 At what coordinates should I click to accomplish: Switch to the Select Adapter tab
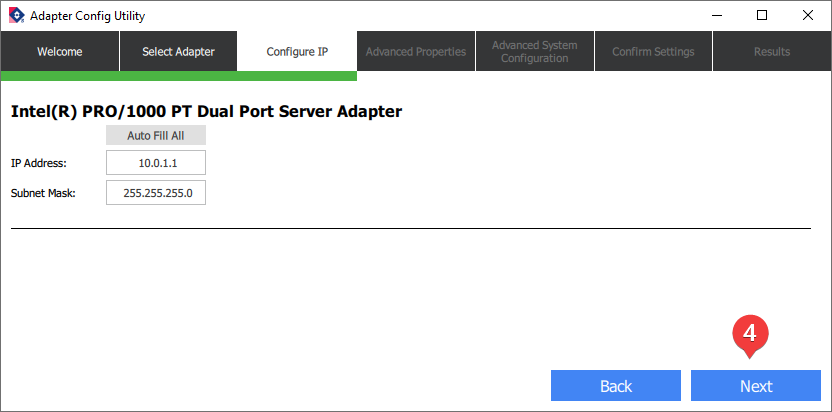tap(178, 52)
